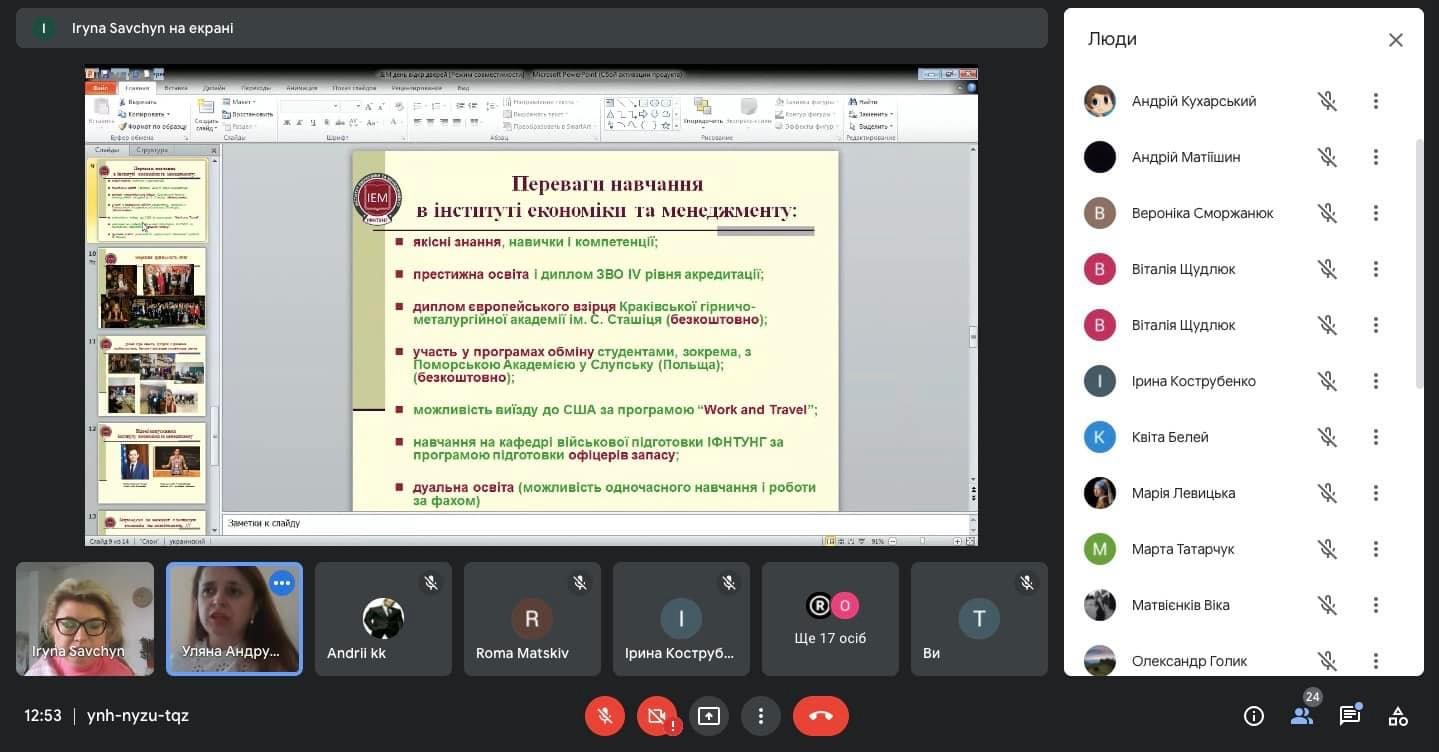Screen dimensions: 1439x752
Task: Toggle mute indicator for Андрій Кухарський
Action: [1327, 100]
